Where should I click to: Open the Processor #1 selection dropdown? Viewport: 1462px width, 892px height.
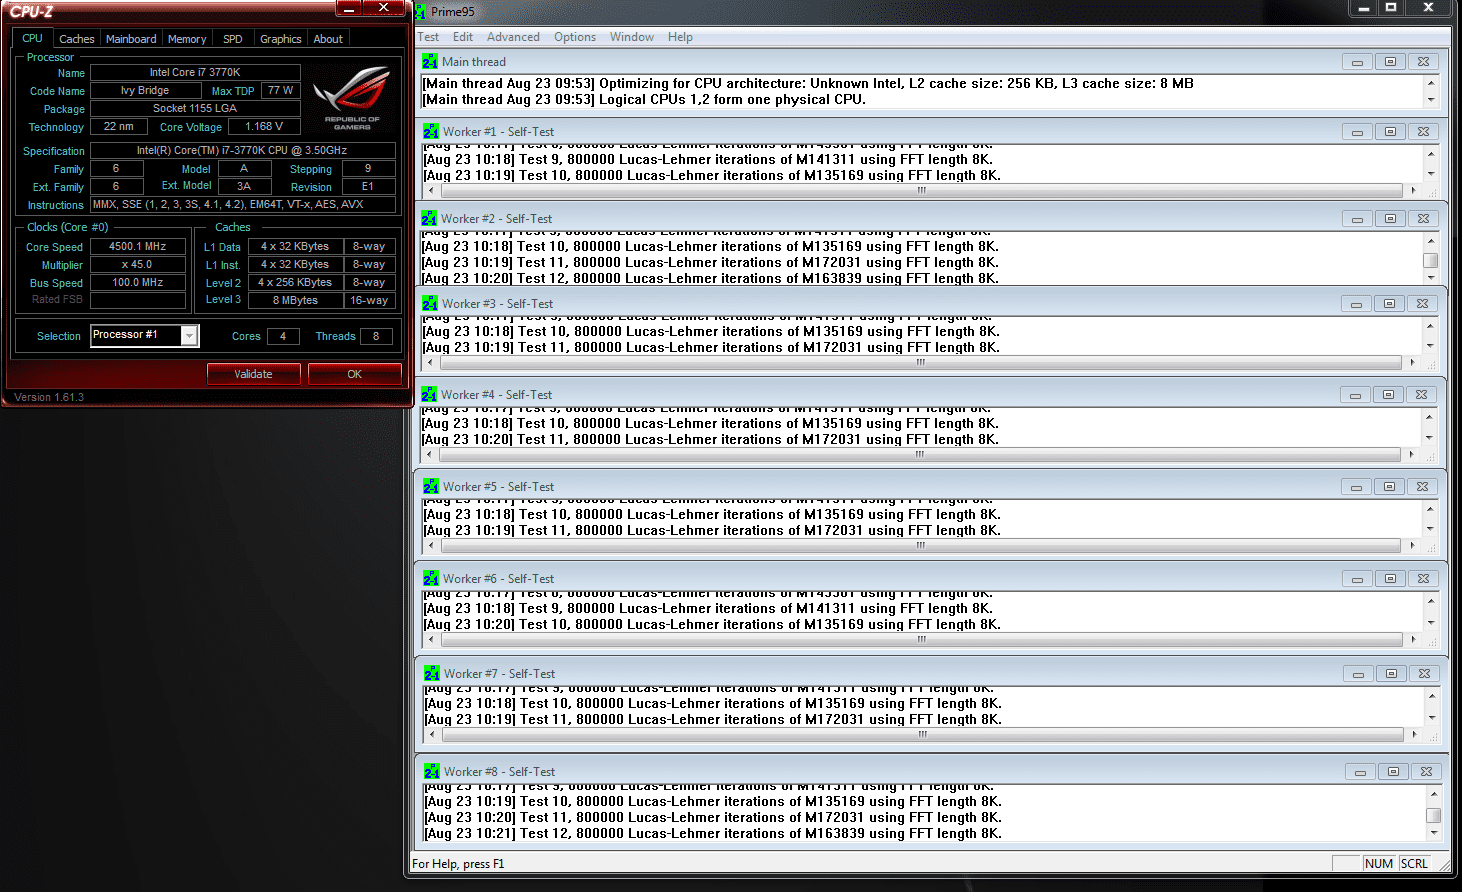[189, 336]
